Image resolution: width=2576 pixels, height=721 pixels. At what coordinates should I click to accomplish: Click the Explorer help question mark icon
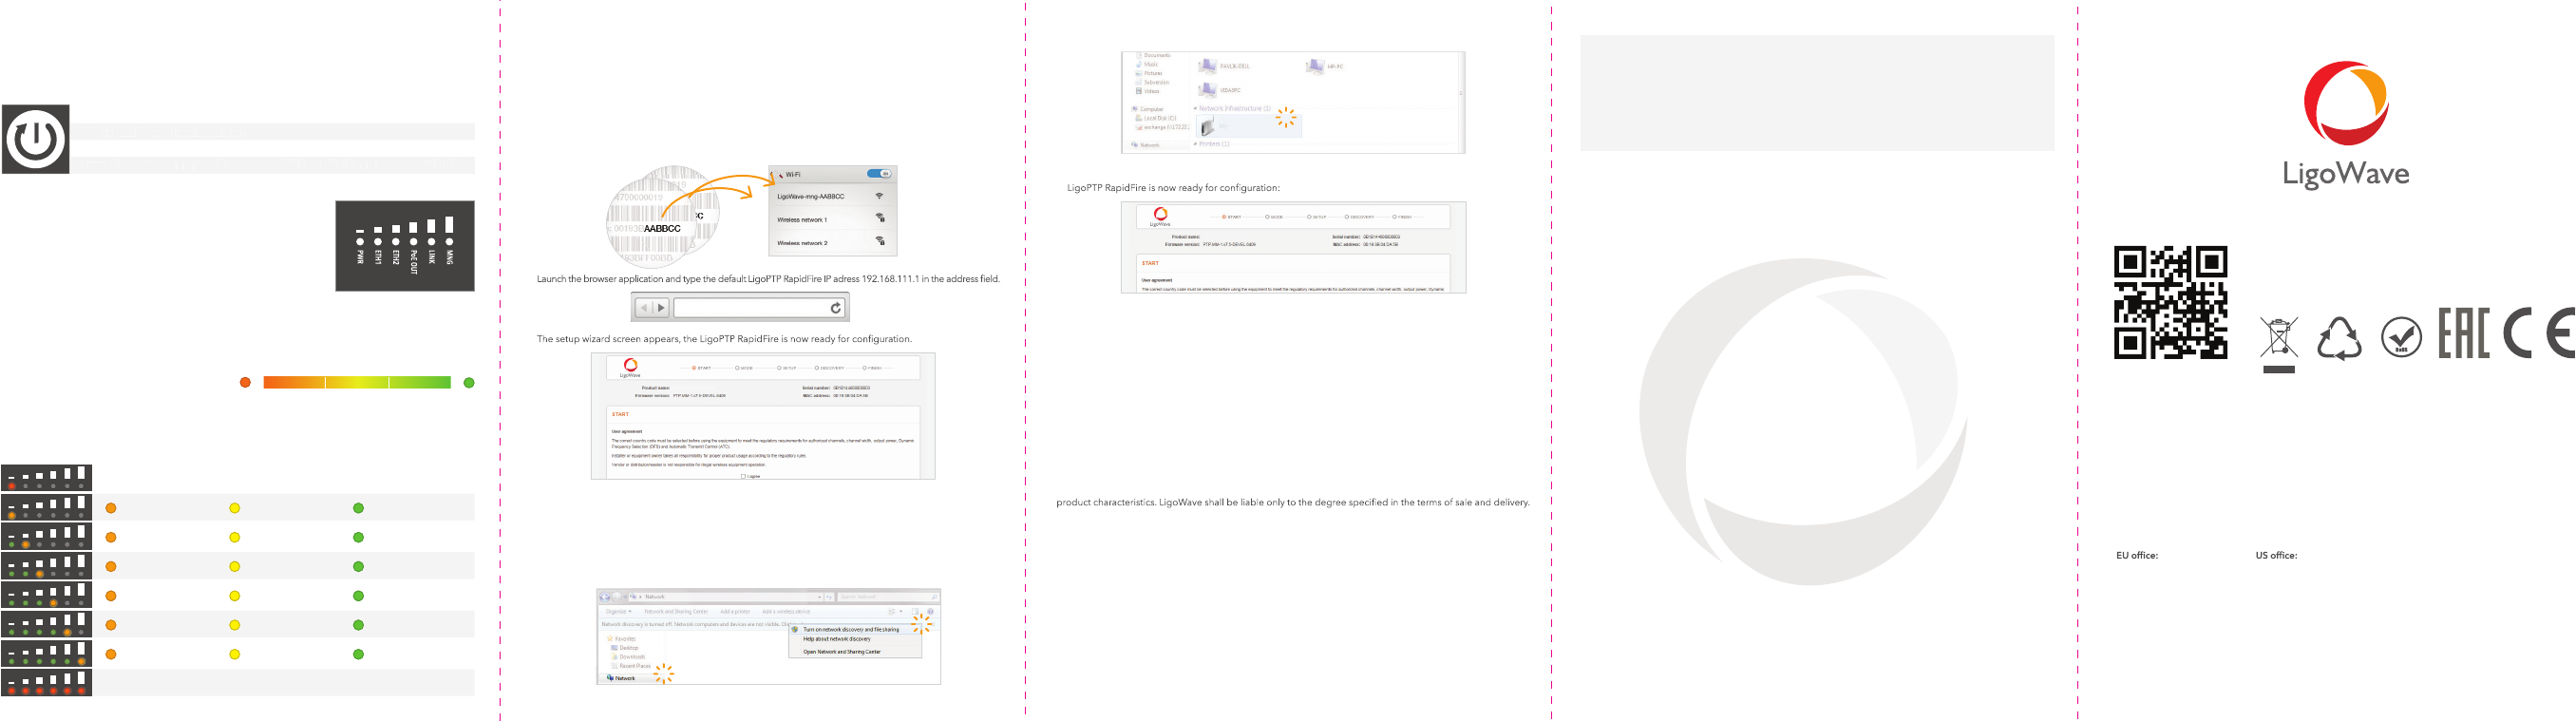point(930,611)
